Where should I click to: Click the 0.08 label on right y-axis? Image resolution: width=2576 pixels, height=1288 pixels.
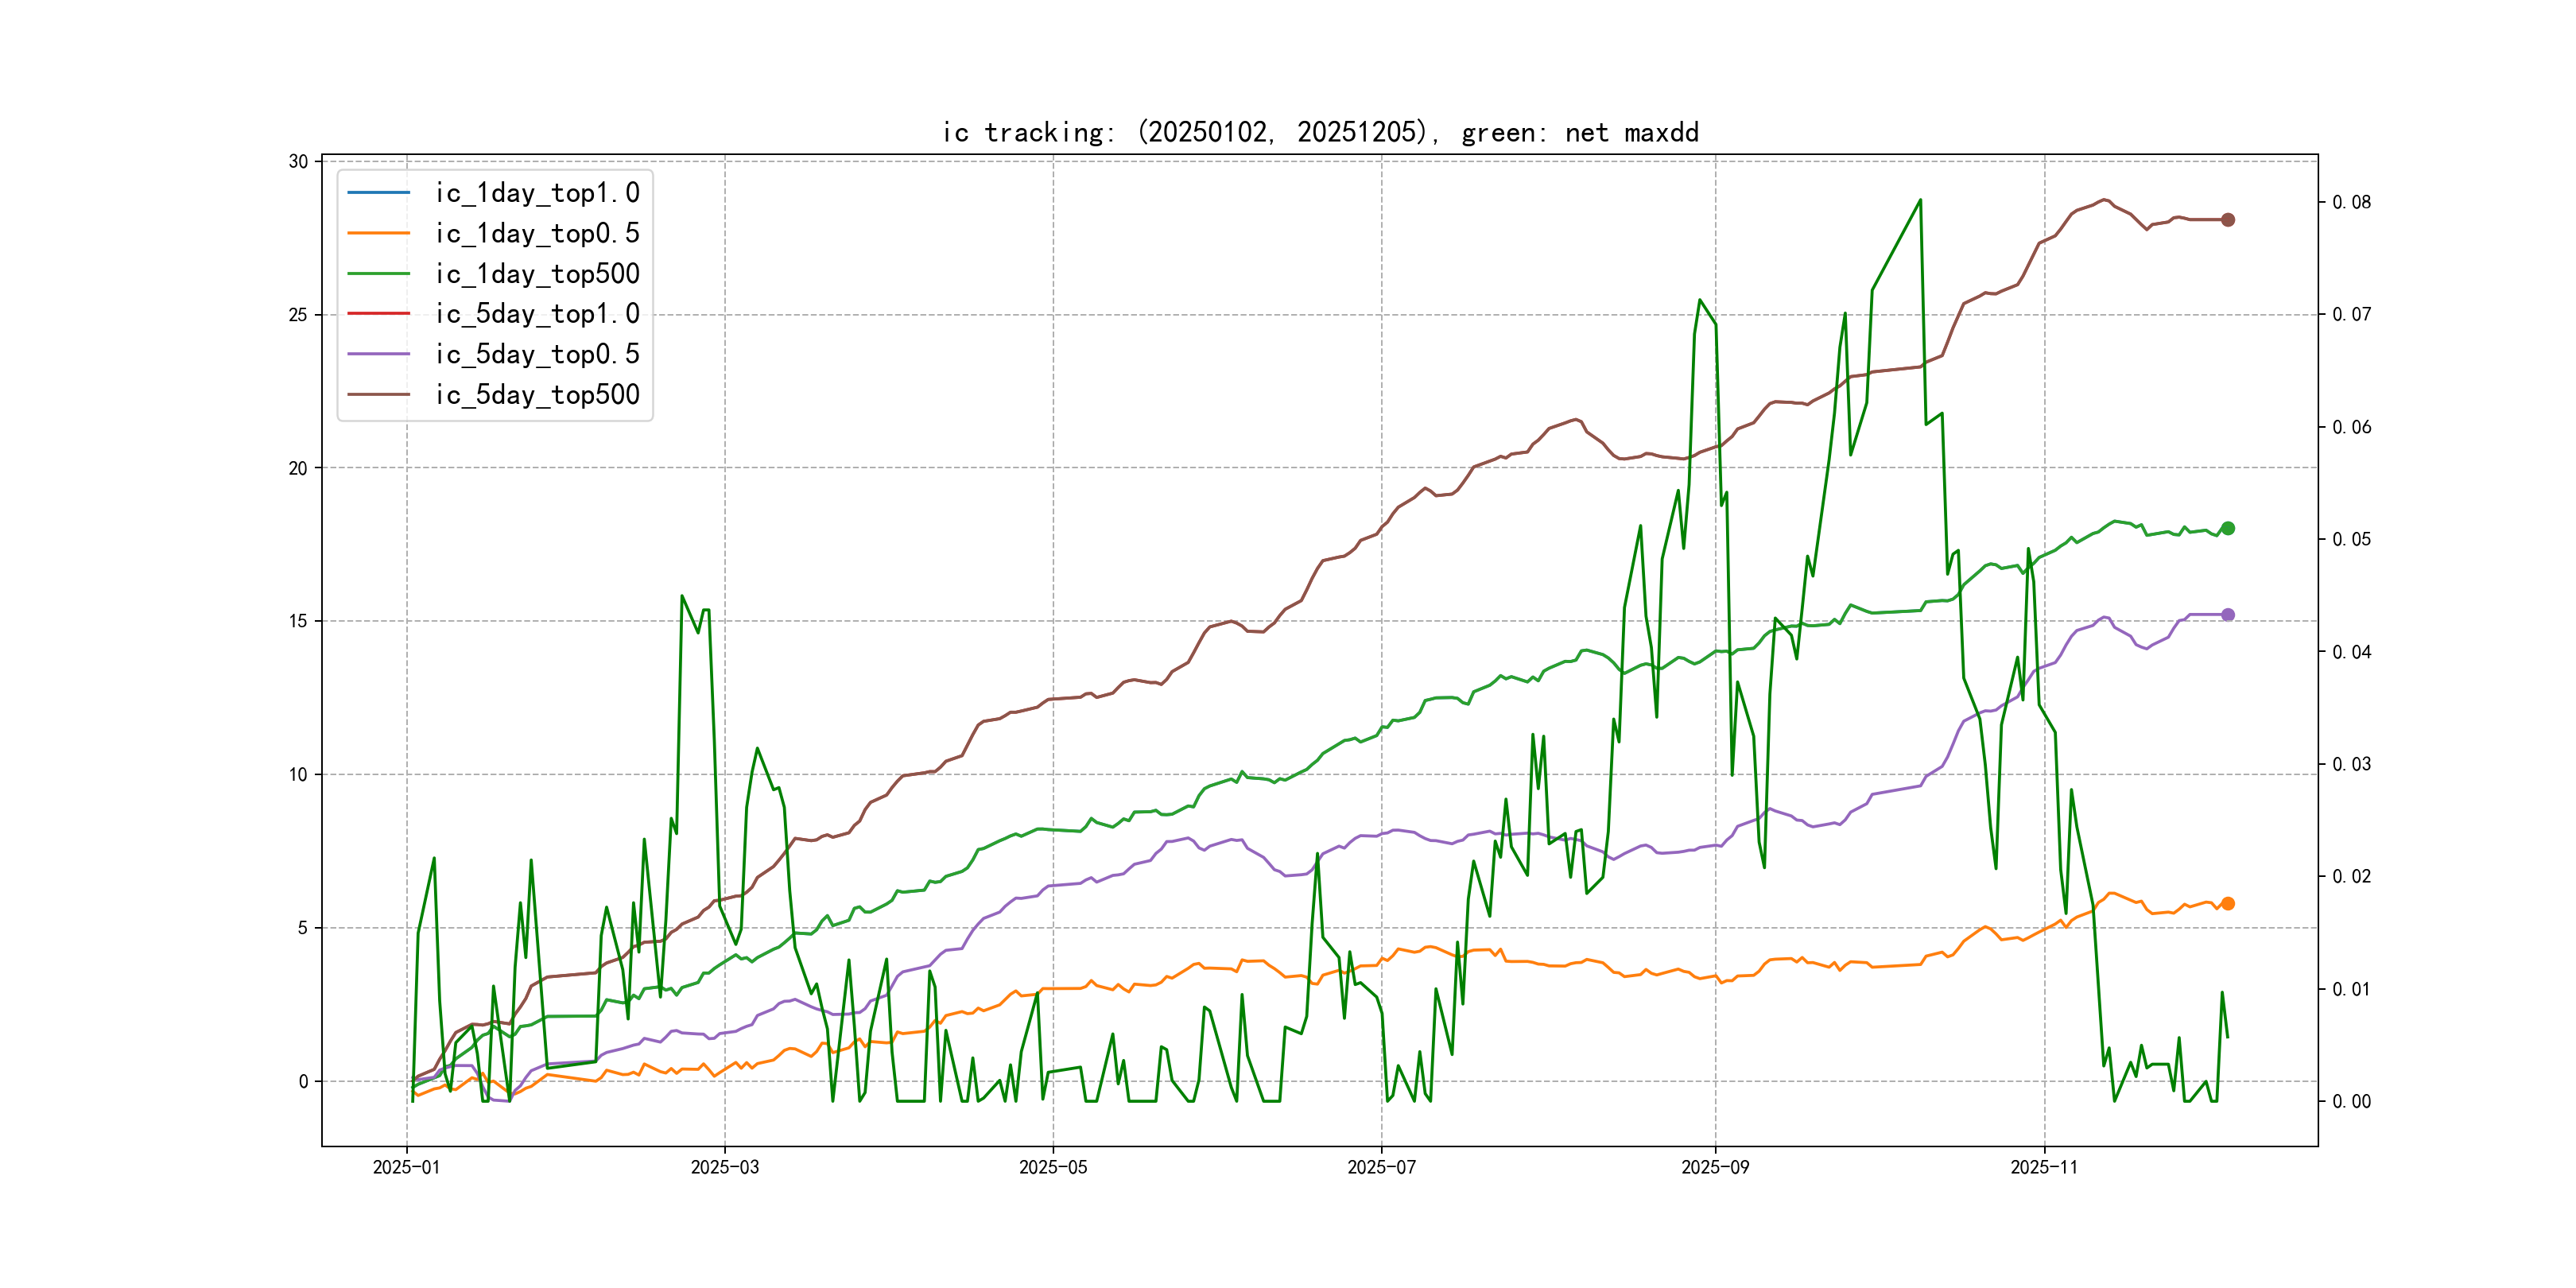pos(2351,202)
